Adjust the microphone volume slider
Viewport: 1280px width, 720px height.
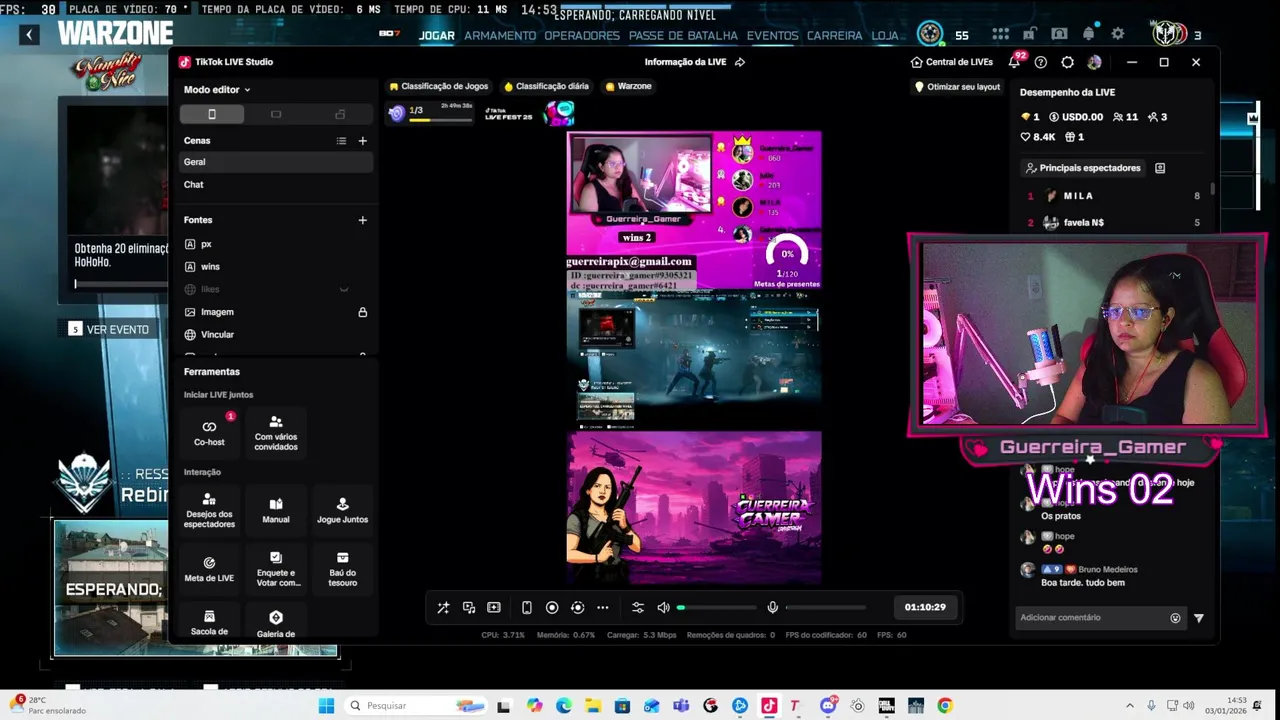[x=826, y=608]
